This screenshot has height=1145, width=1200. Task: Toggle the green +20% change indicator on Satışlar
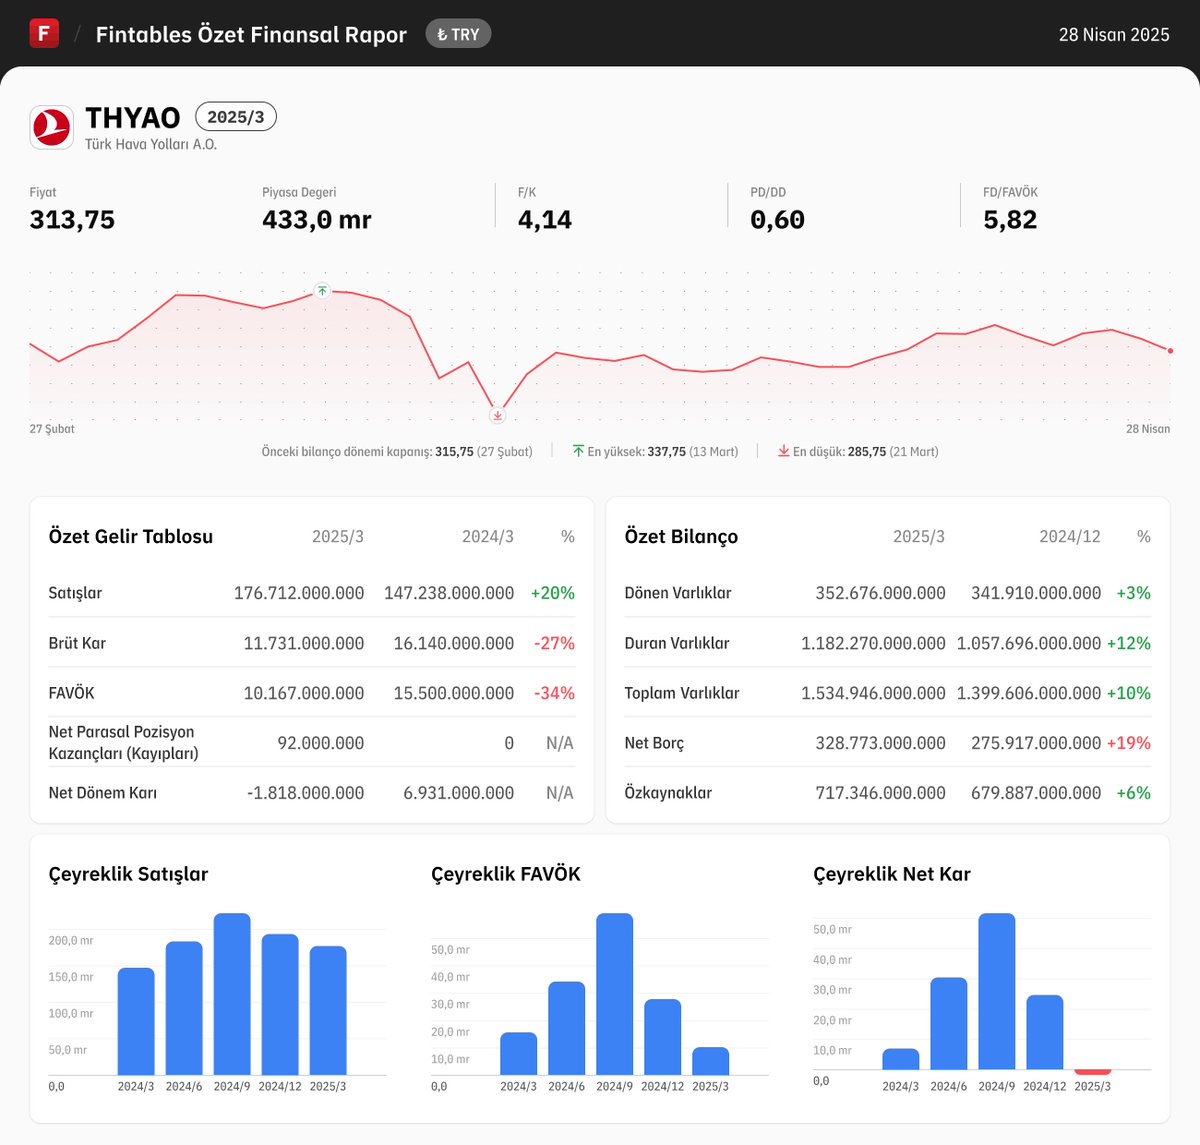[553, 593]
